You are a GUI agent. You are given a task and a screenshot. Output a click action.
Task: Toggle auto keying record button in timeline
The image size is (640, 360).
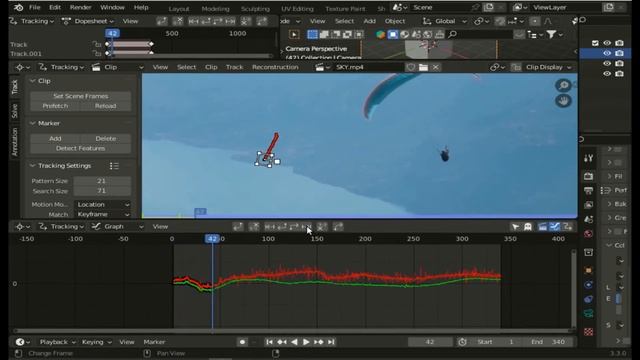coord(242,342)
